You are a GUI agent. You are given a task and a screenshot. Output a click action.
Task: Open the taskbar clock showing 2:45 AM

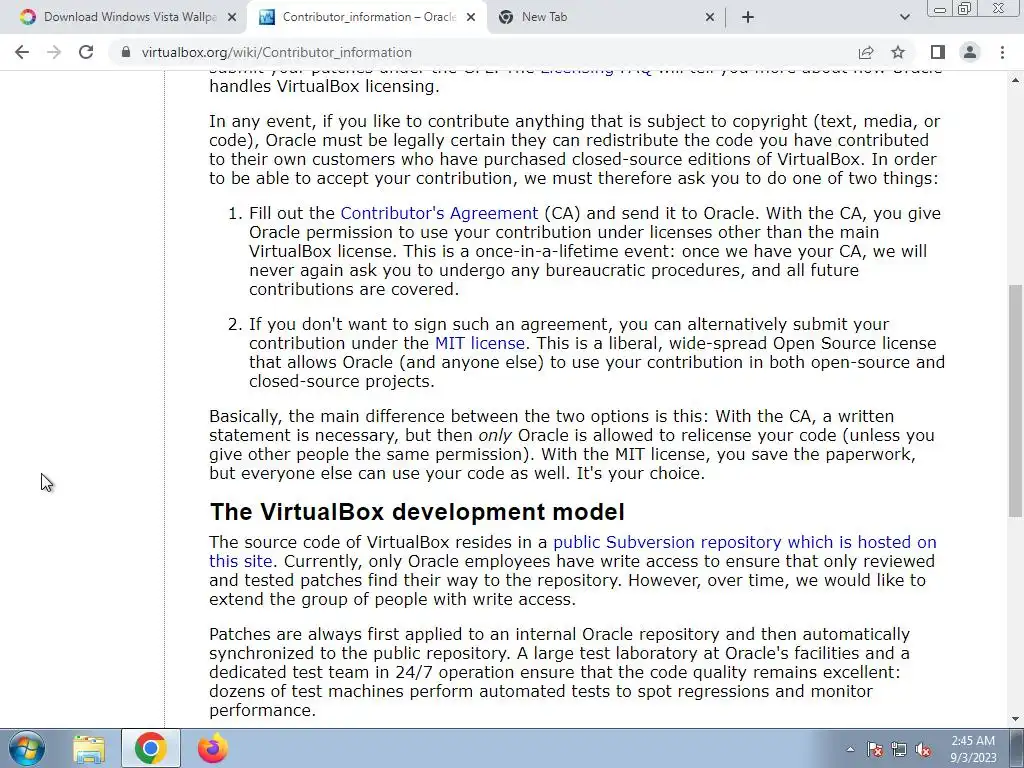tap(973, 749)
